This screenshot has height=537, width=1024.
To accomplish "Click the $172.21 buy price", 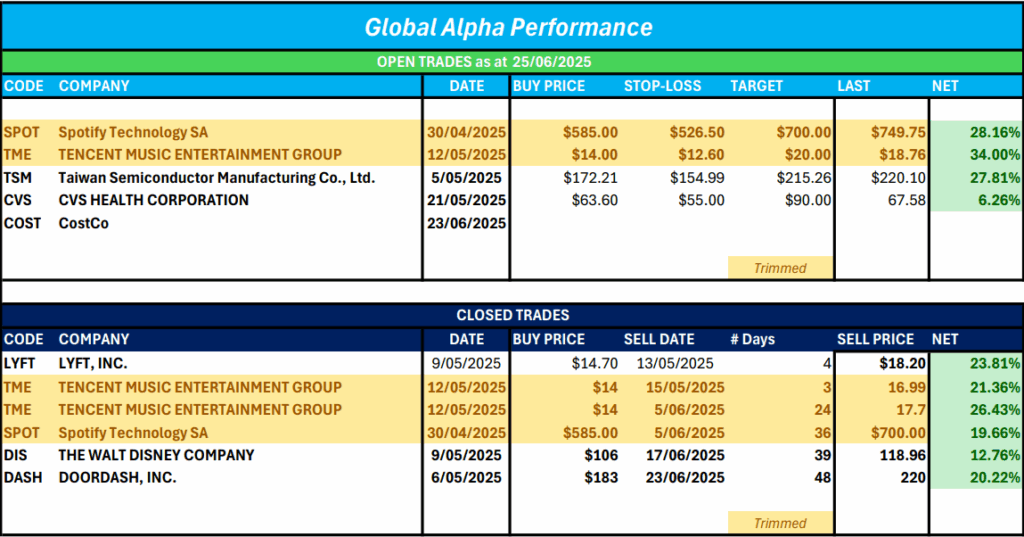I will point(590,178).
